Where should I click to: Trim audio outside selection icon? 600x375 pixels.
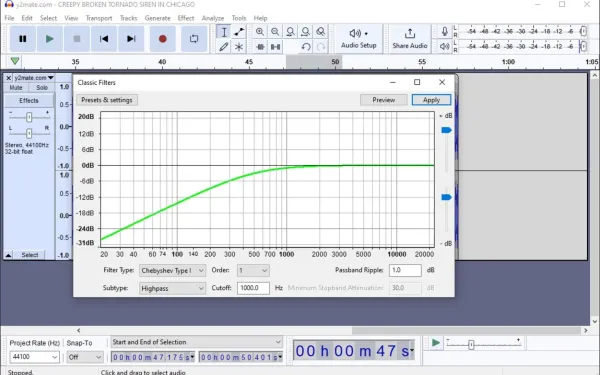(260, 47)
